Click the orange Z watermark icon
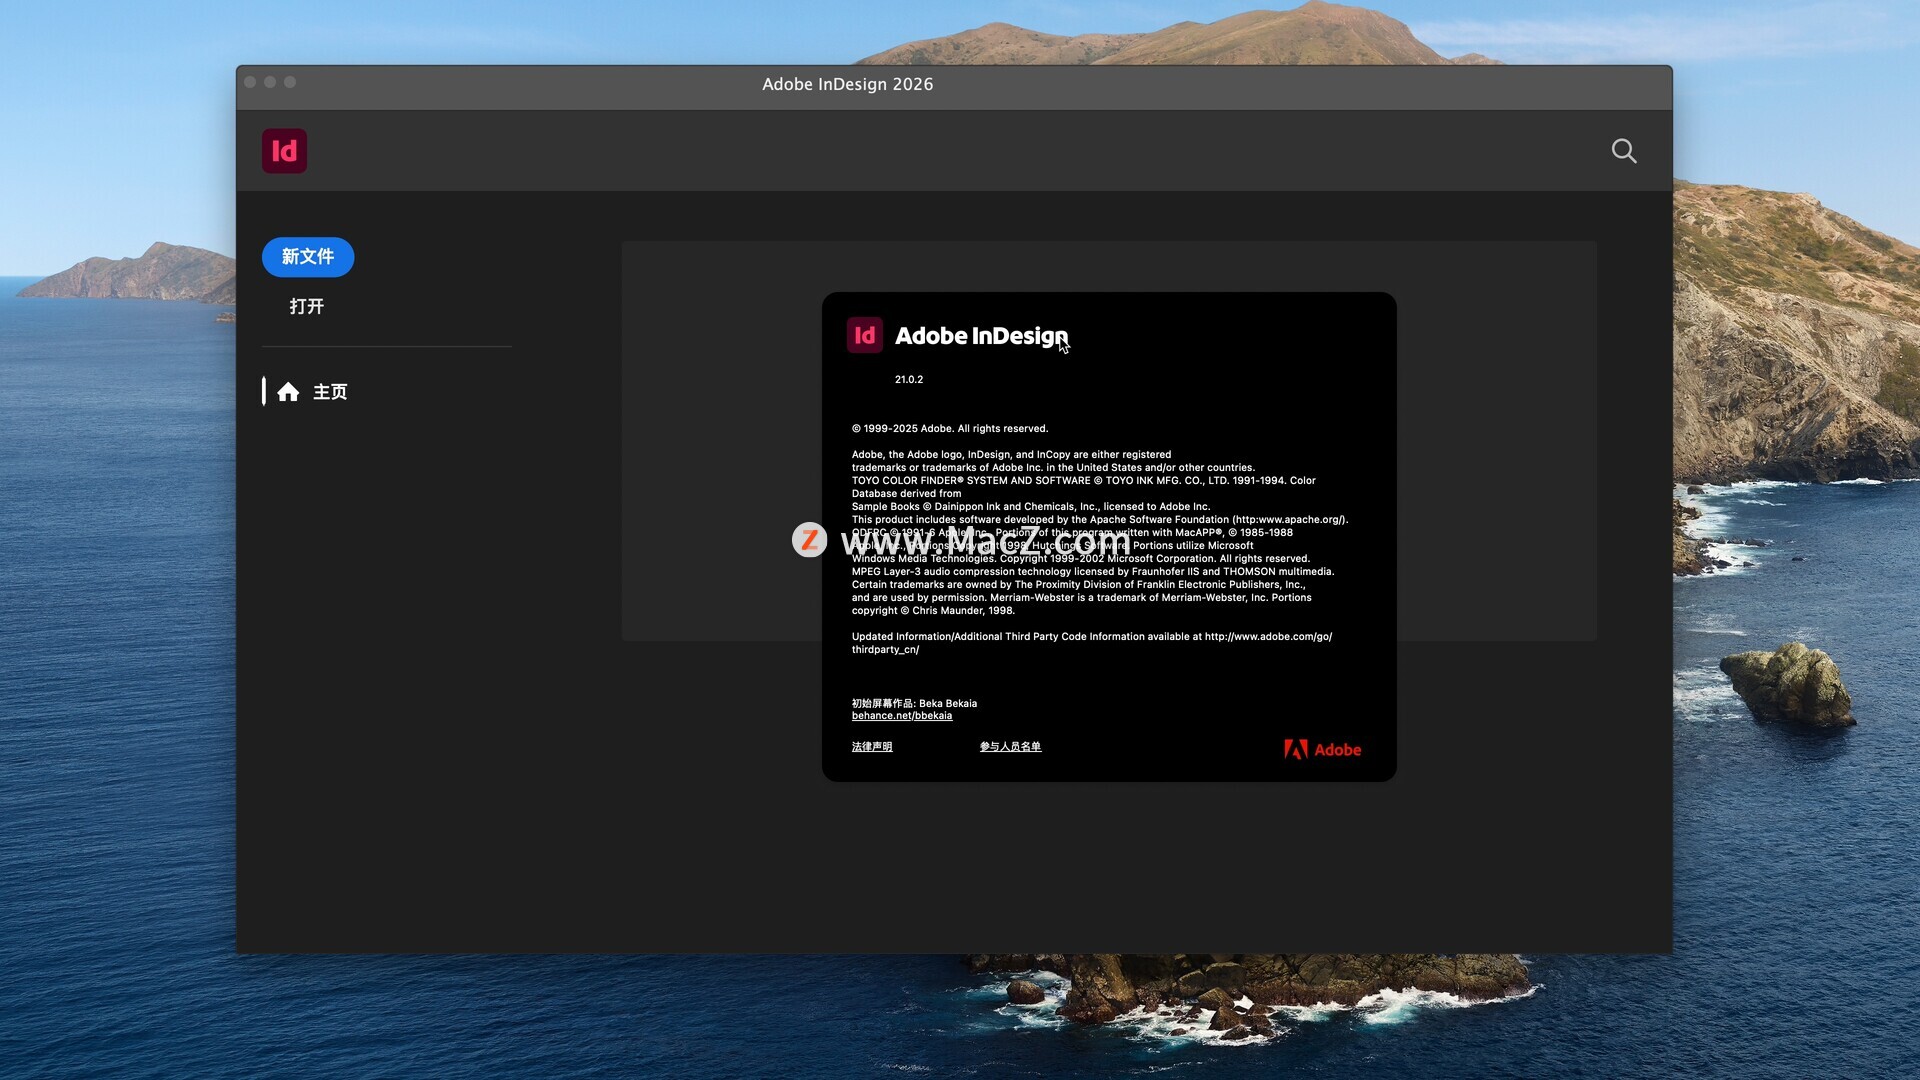The image size is (1920, 1080). coord(809,540)
